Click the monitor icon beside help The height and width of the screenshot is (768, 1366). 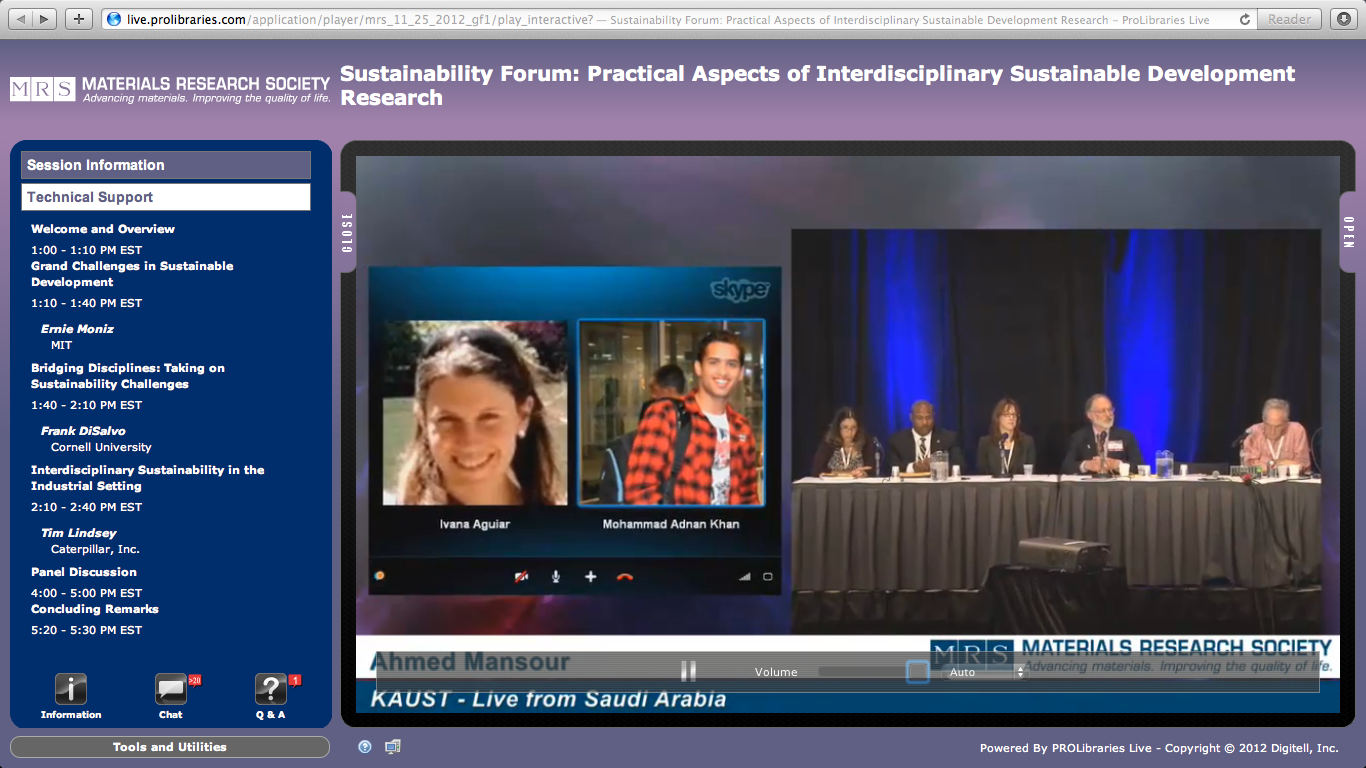(x=393, y=747)
